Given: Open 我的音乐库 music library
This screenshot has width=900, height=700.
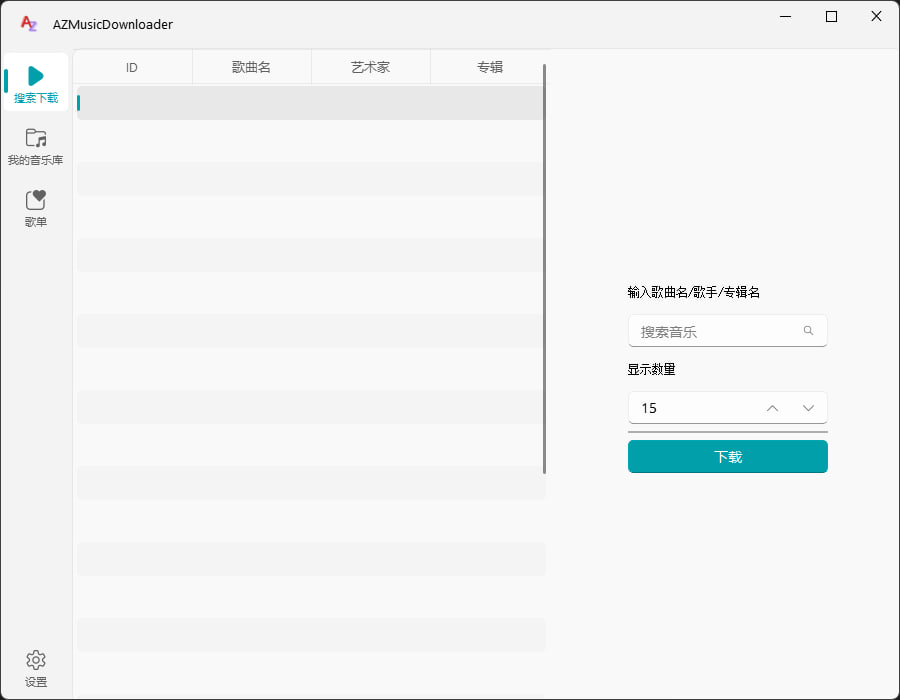Looking at the screenshot, I should pyautogui.click(x=36, y=147).
